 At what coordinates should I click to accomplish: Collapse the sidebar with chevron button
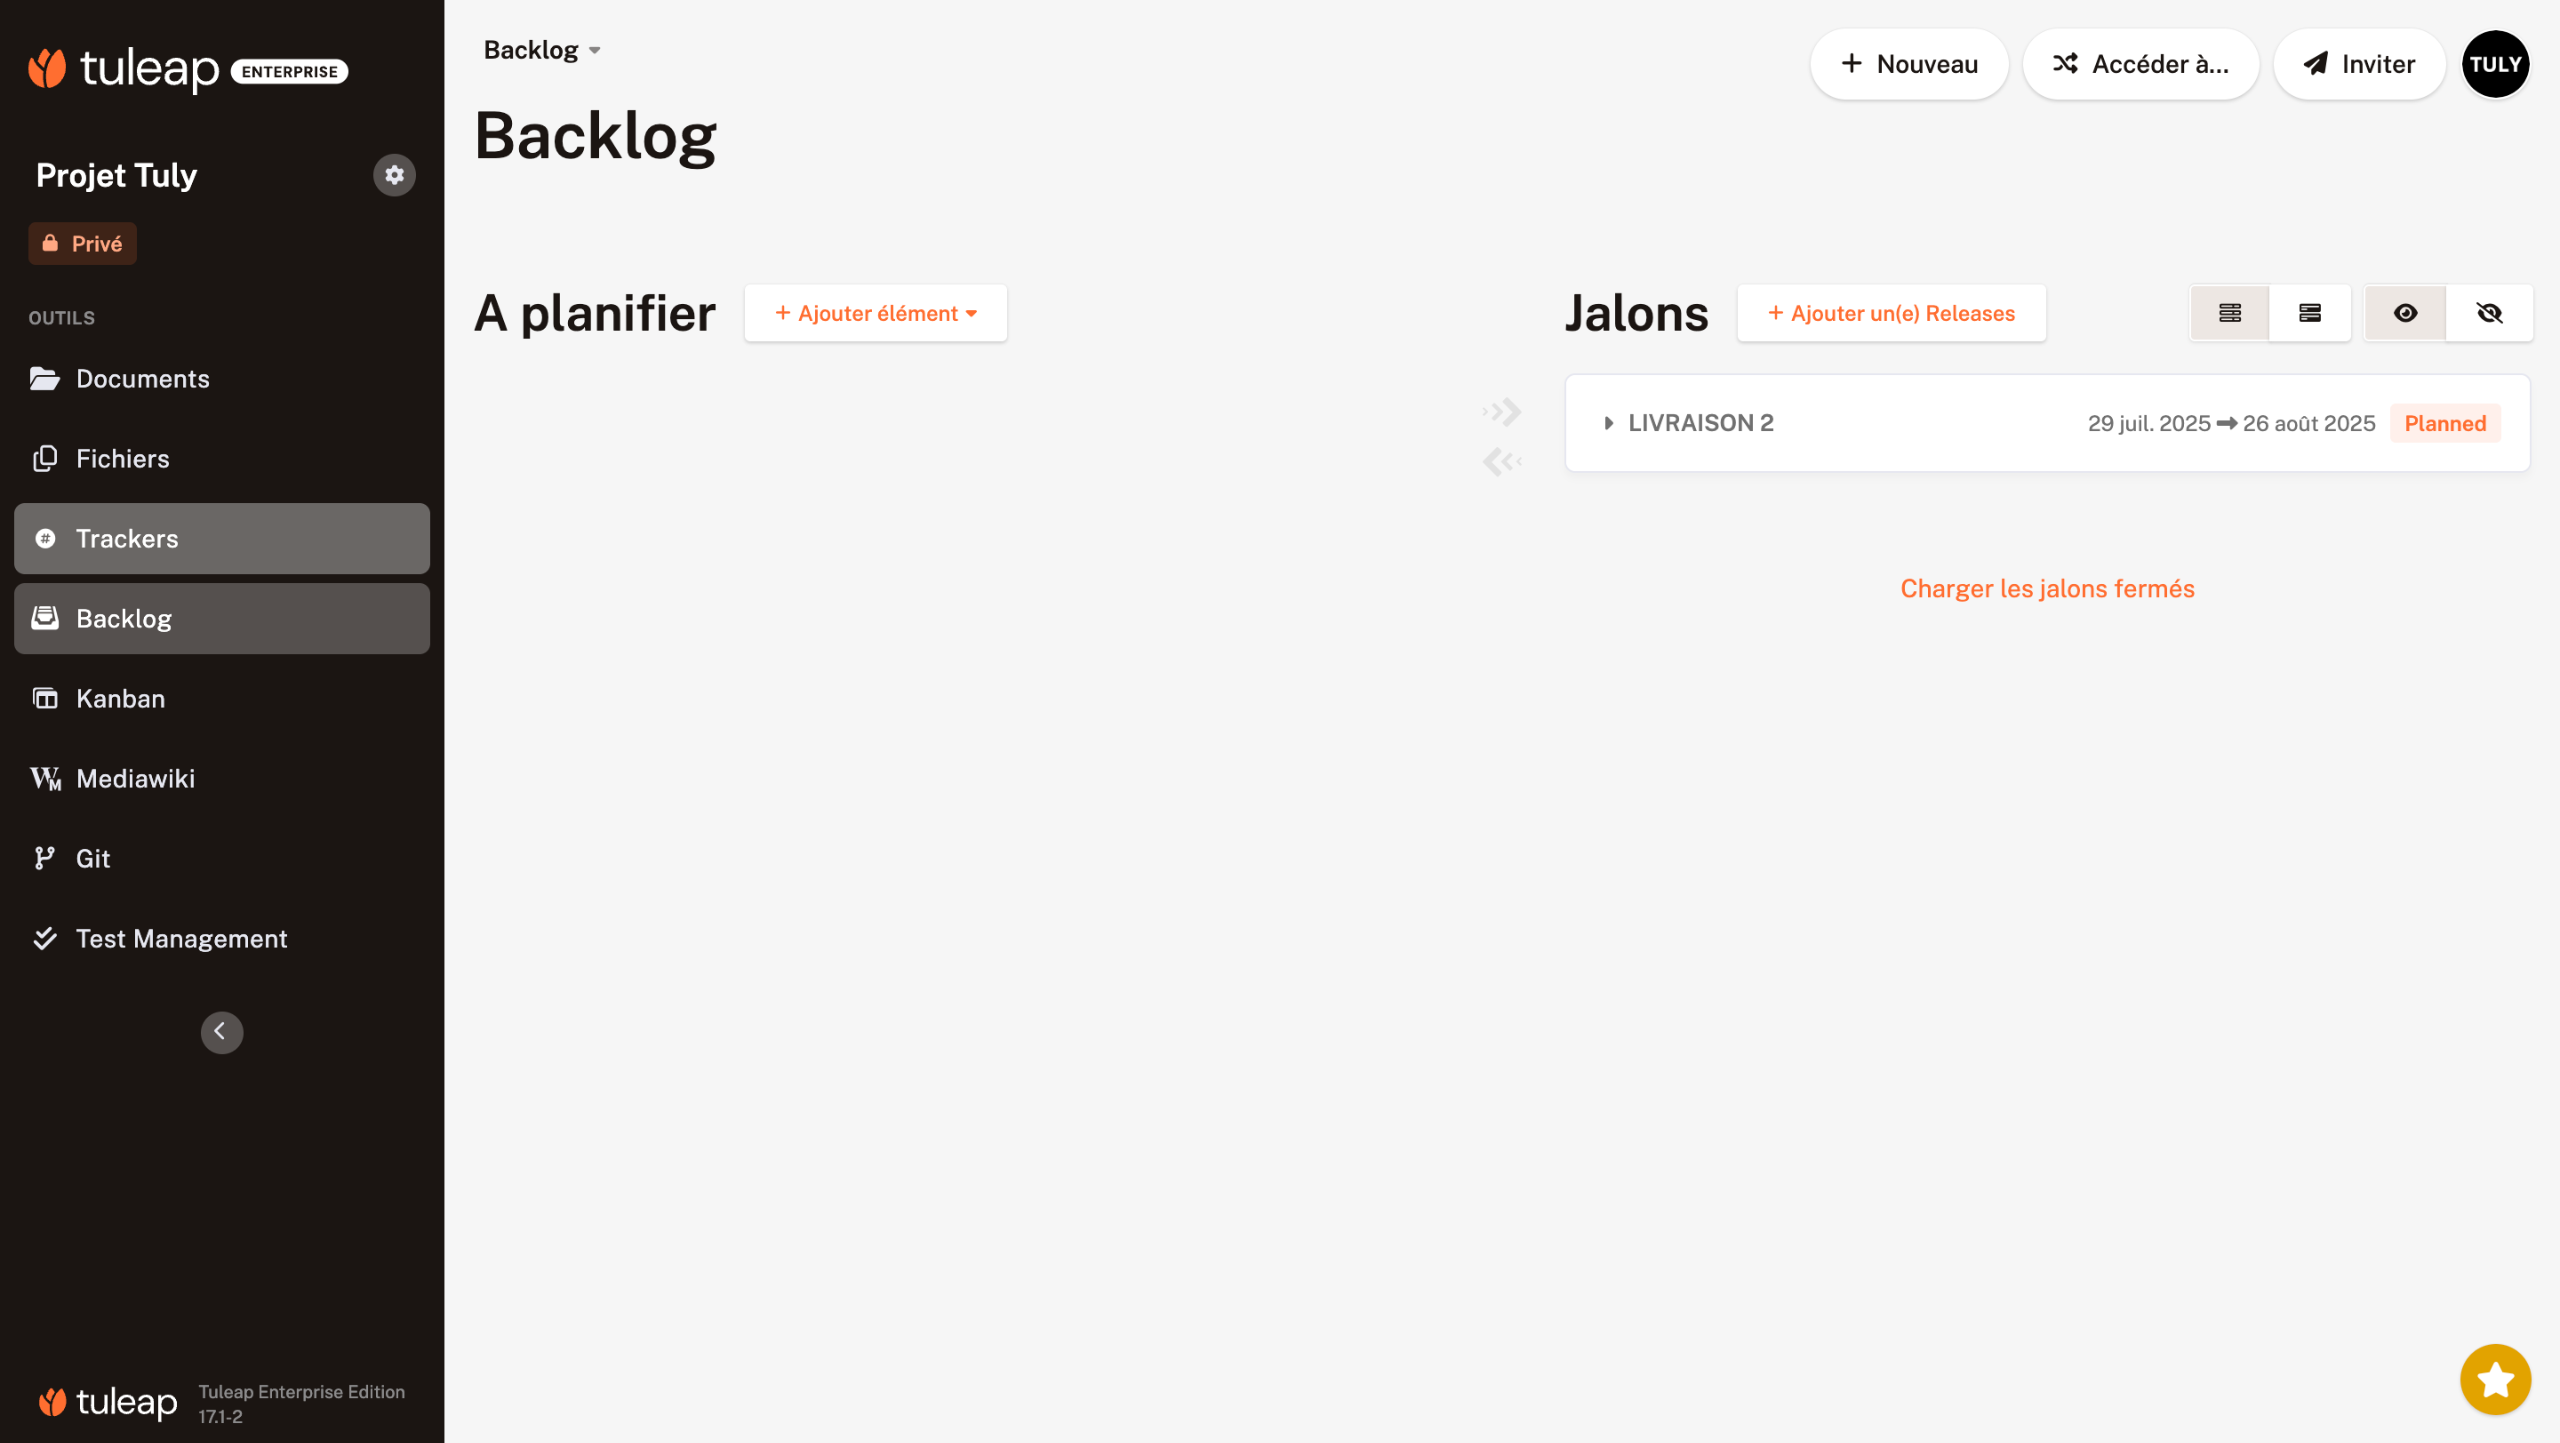221,1031
